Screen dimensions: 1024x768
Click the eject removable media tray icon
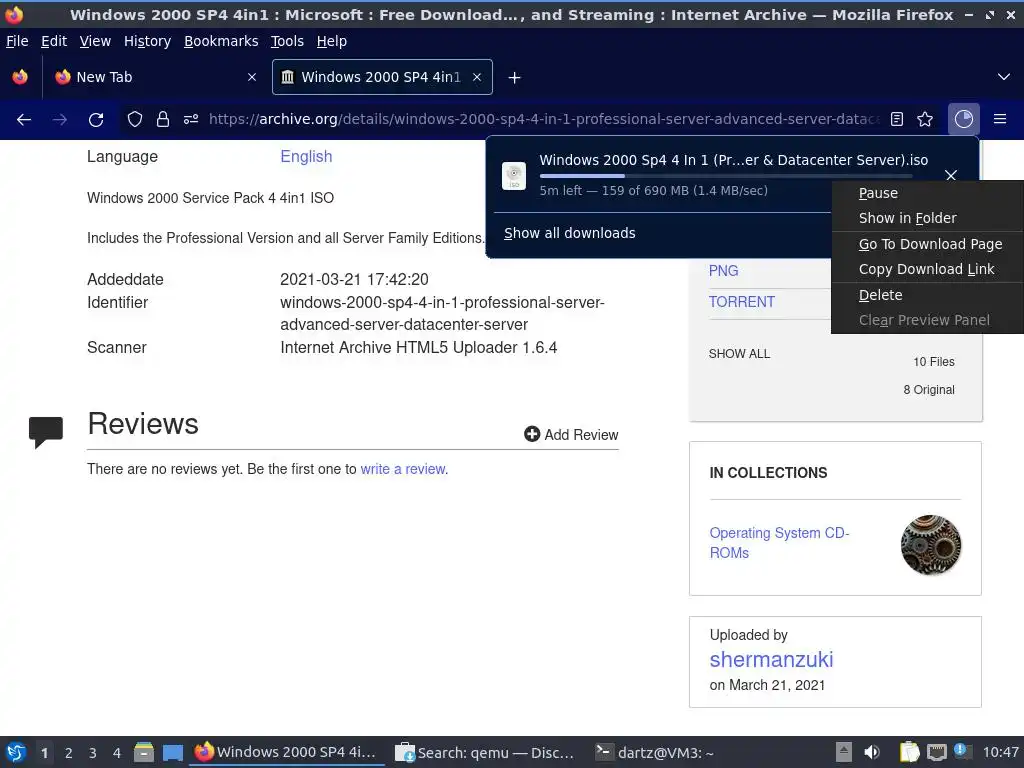844,752
